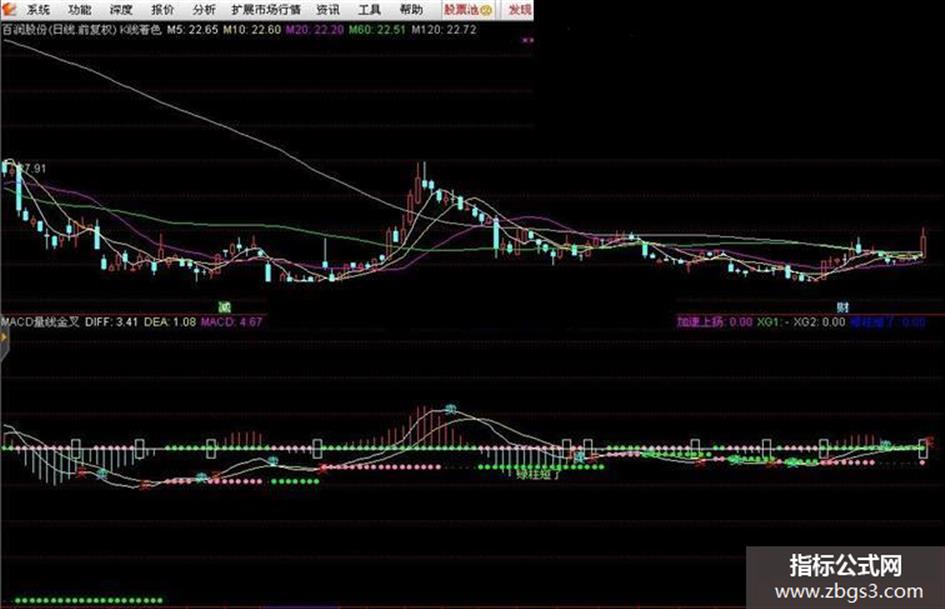
Task: Click the M60: 22.51 moving average value
Action: (378, 29)
